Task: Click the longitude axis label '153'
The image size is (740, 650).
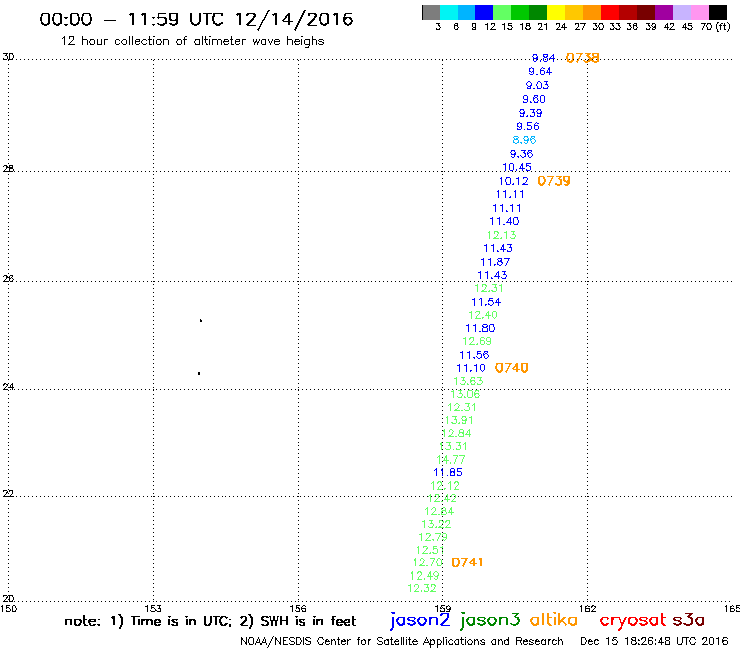Action: tap(153, 608)
